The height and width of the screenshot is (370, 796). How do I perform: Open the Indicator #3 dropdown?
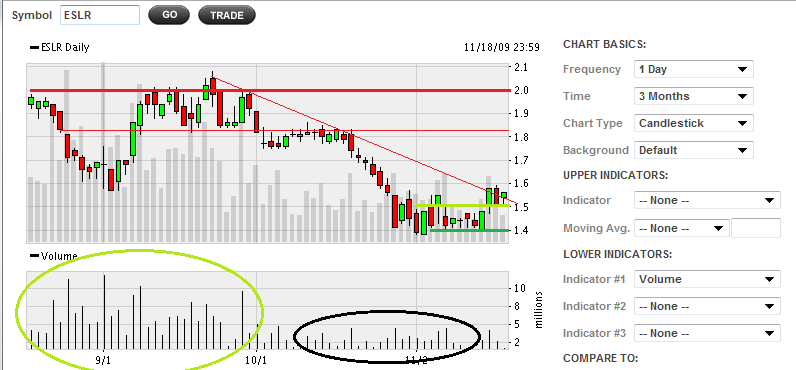click(707, 333)
